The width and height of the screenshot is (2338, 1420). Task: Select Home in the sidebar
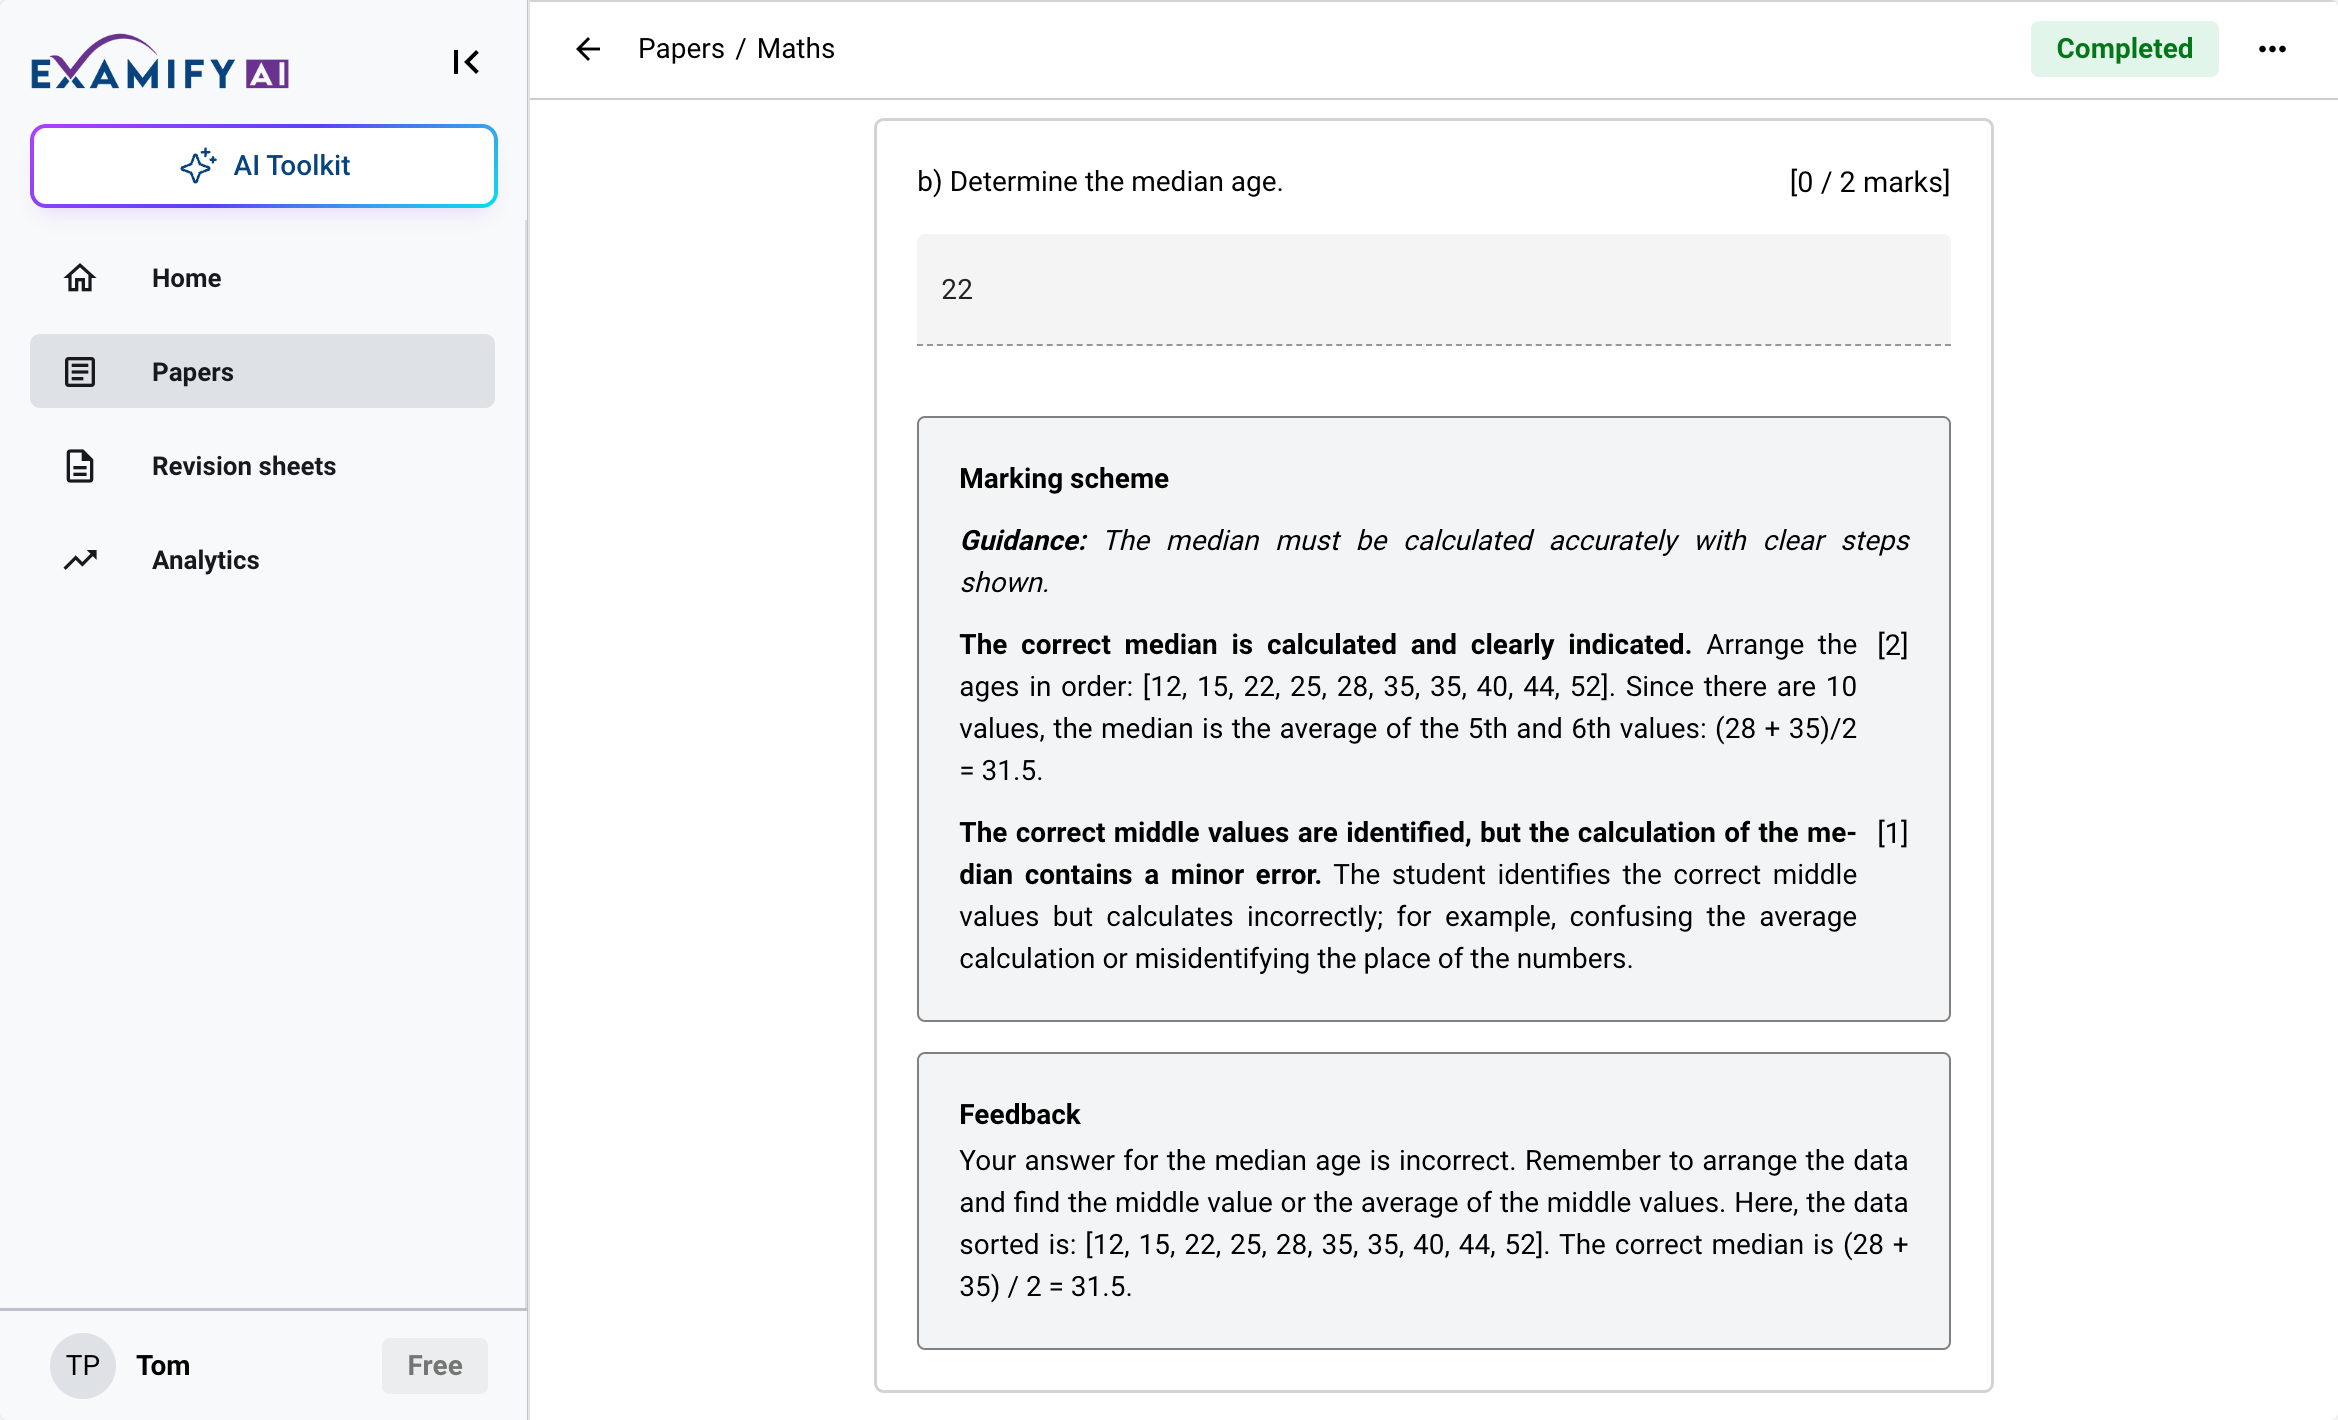[186, 278]
